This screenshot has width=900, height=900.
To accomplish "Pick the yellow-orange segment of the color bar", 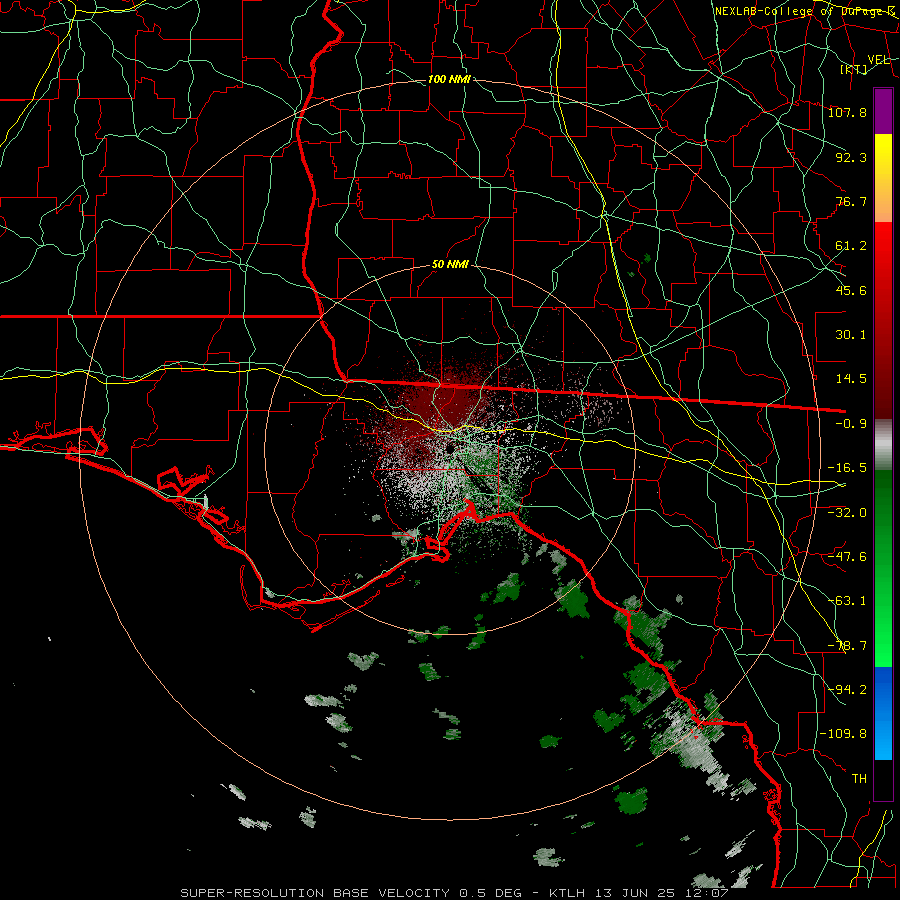I will 883,178.
